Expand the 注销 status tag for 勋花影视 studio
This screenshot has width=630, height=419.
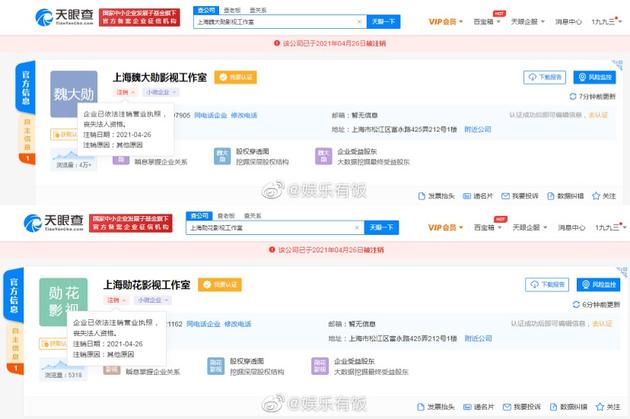pyautogui.click(x=116, y=300)
